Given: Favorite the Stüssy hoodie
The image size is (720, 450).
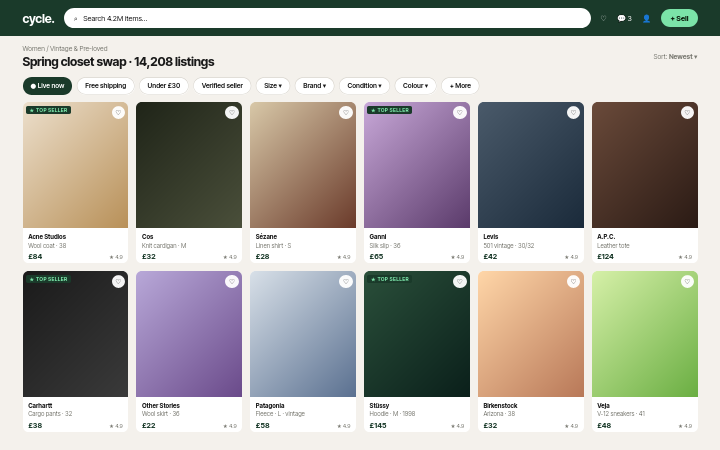Looking at the screenshot, I should pyautogui.click(x=460, y=281).
